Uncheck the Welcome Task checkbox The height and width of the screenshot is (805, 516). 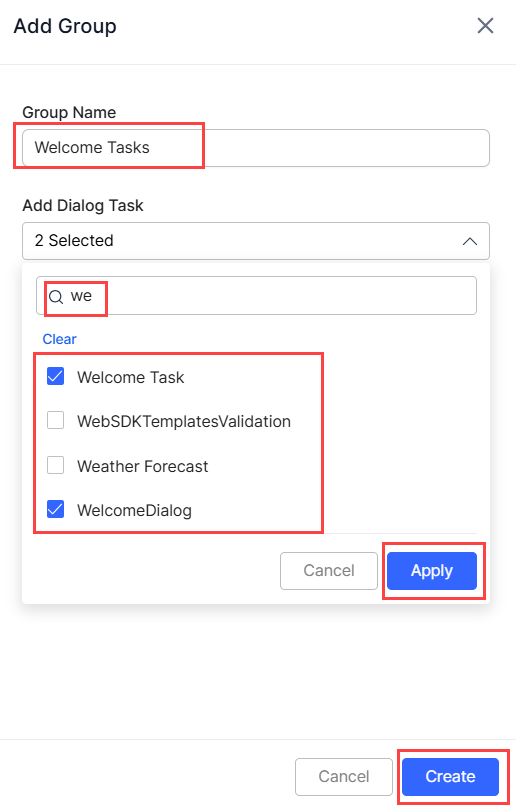(x=55, y=376)
